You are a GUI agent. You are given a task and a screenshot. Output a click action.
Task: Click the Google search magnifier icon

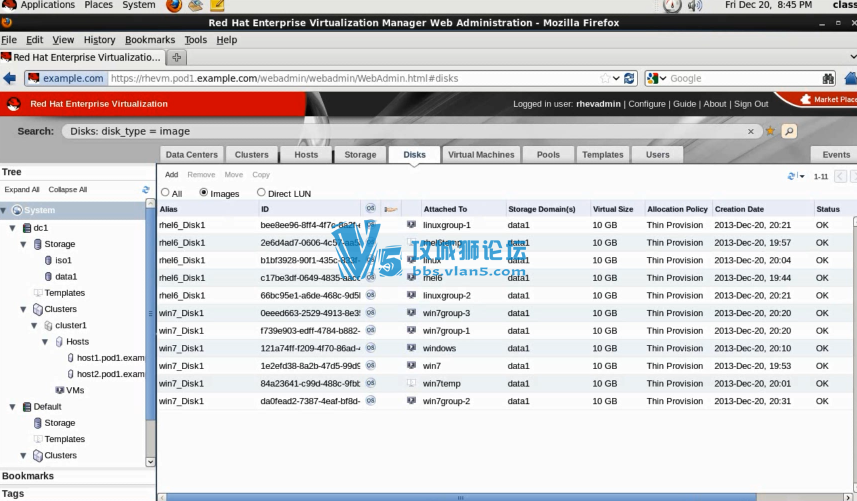tap(828, 79)
